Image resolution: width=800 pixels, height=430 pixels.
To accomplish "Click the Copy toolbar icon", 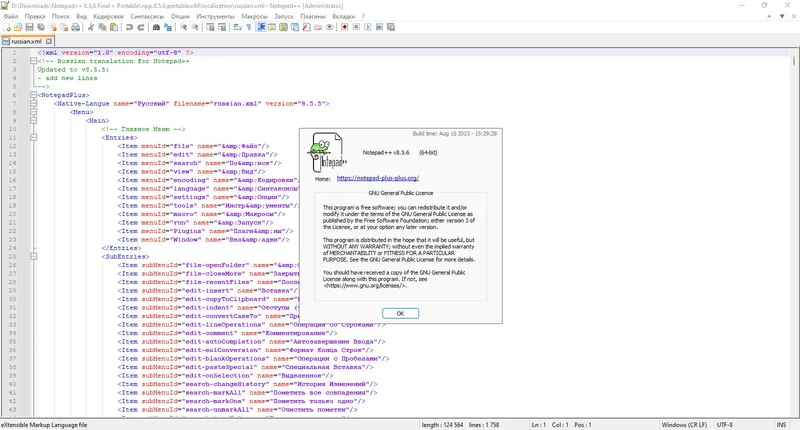I will [102, 27].
